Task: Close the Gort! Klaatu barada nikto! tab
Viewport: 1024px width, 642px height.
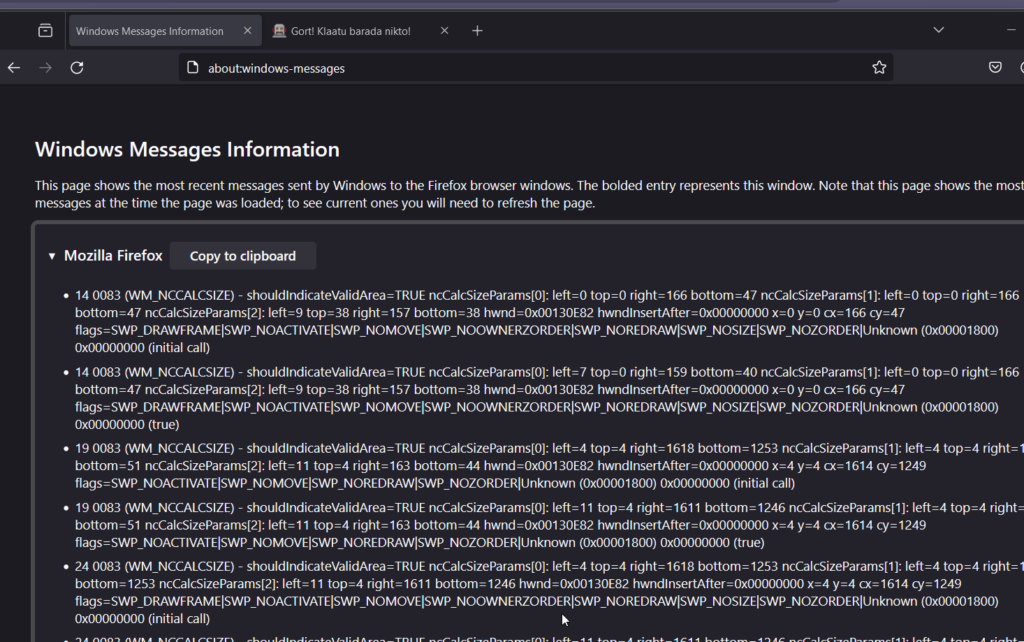Action: click(445, 31)
